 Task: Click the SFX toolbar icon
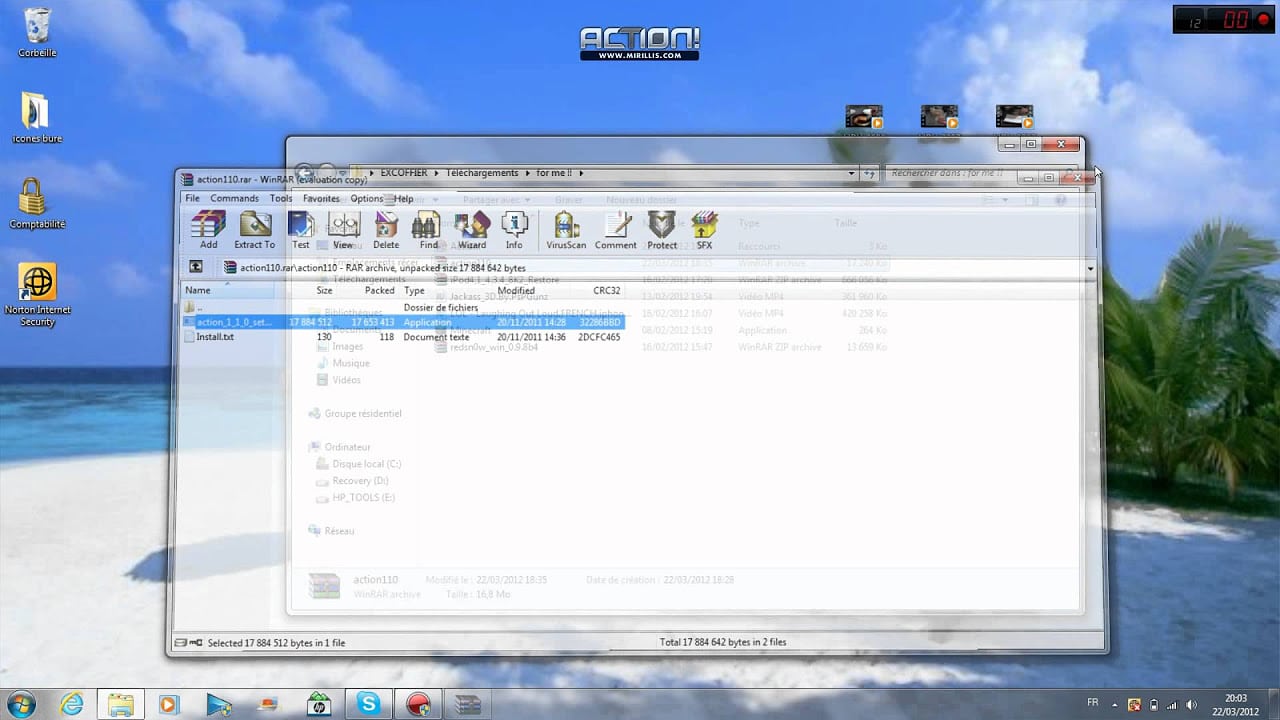click(x=705, y=230)
